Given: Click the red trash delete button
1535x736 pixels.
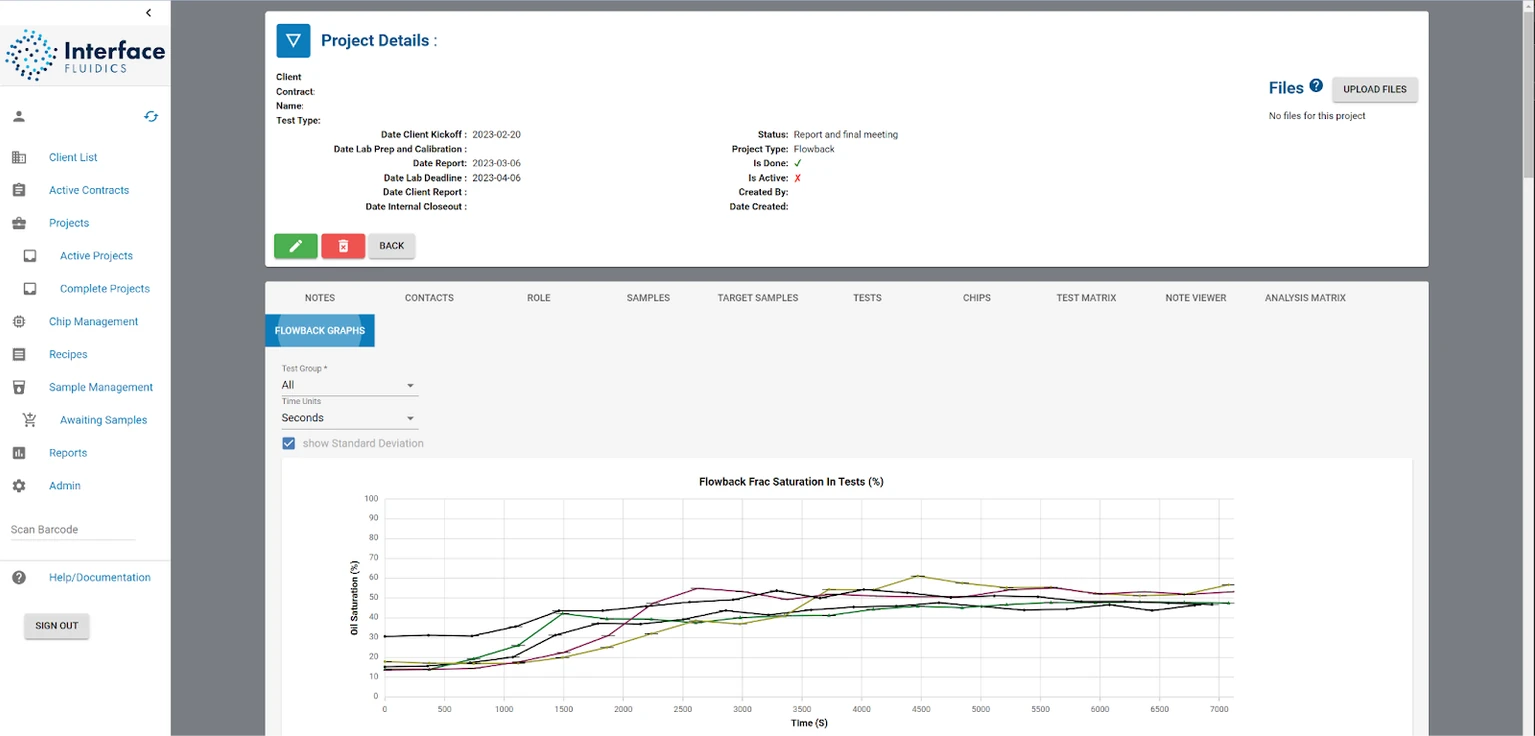Looking at the screenshot, I should [x=343, y=246].
